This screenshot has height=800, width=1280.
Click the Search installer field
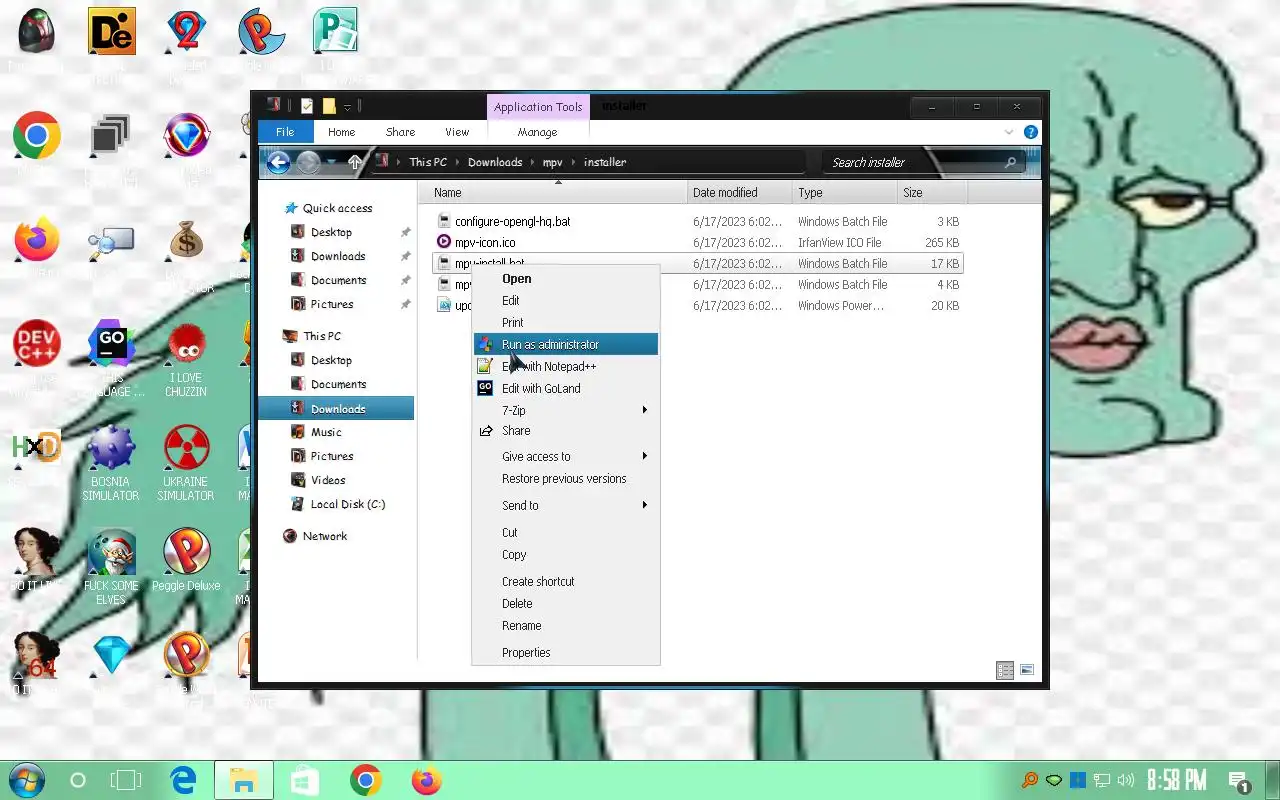point(922,162)
